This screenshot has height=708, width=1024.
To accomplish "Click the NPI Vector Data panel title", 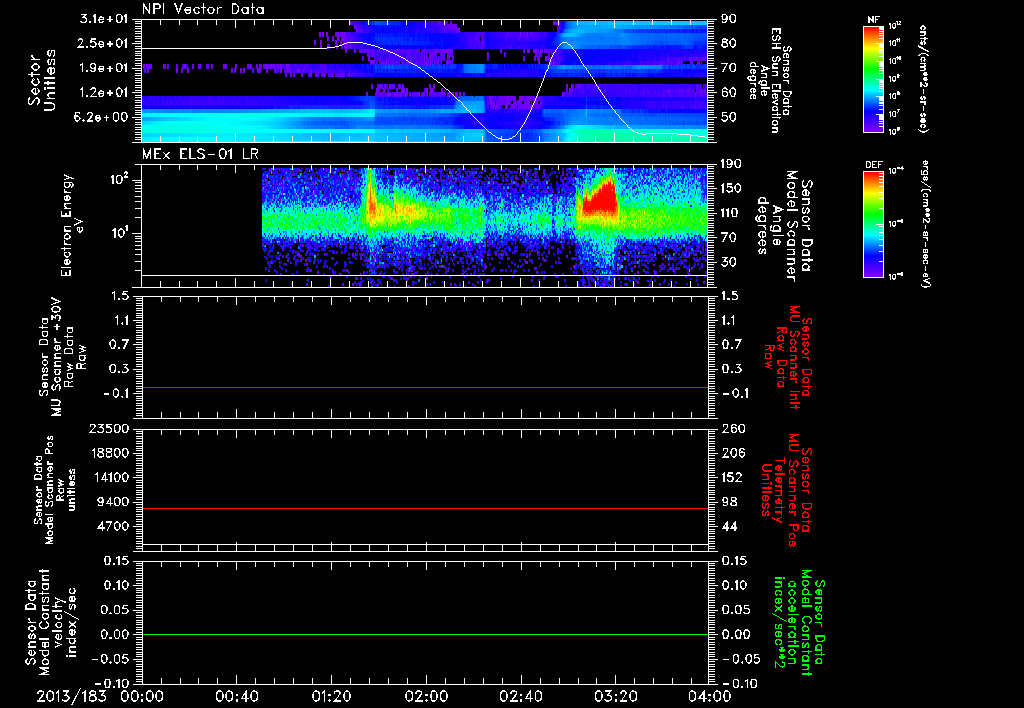I will coord(203,9).
